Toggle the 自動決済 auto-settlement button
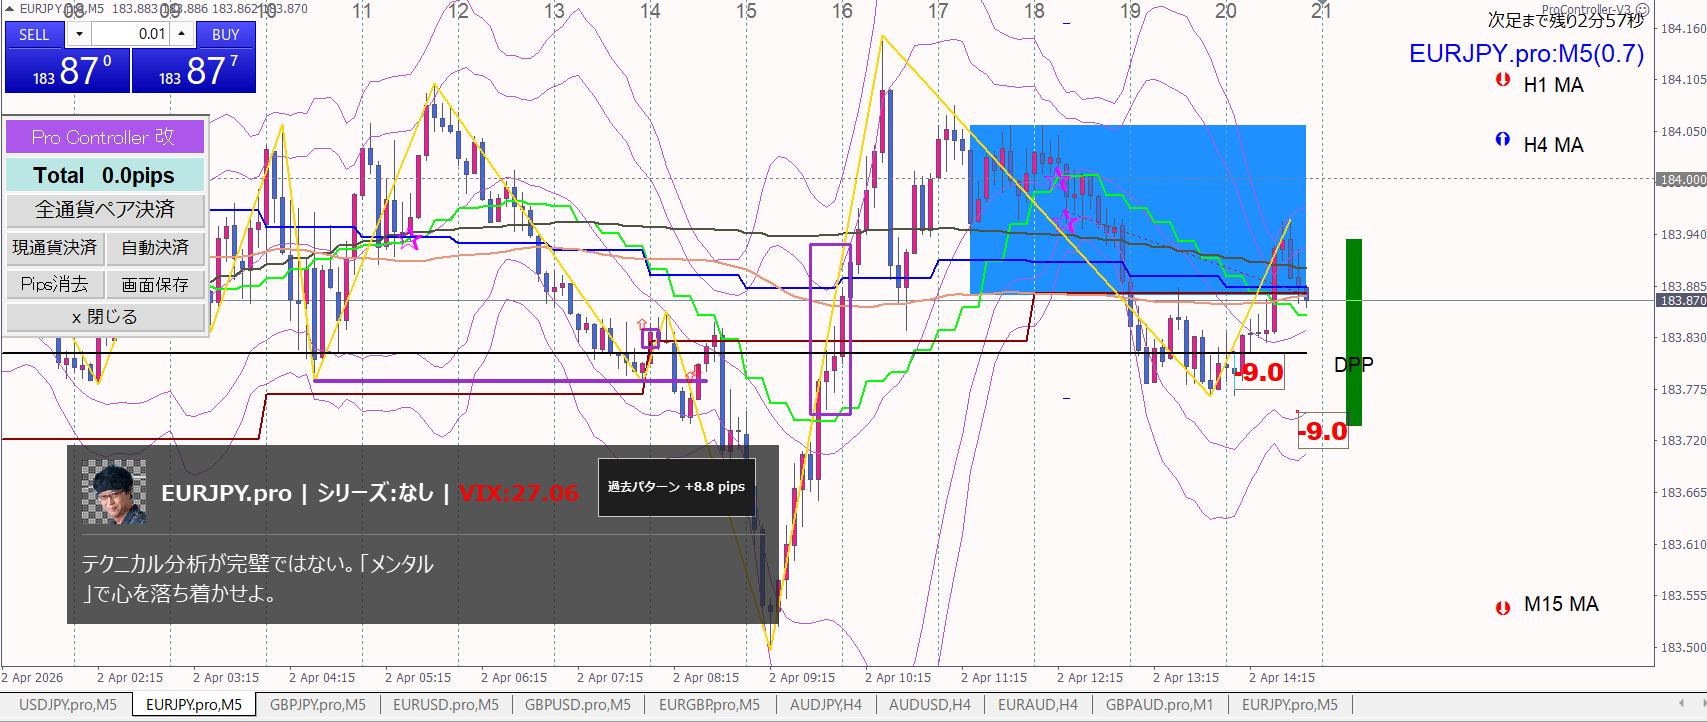Screen dimensions: 1707x722 pos(155,247)
